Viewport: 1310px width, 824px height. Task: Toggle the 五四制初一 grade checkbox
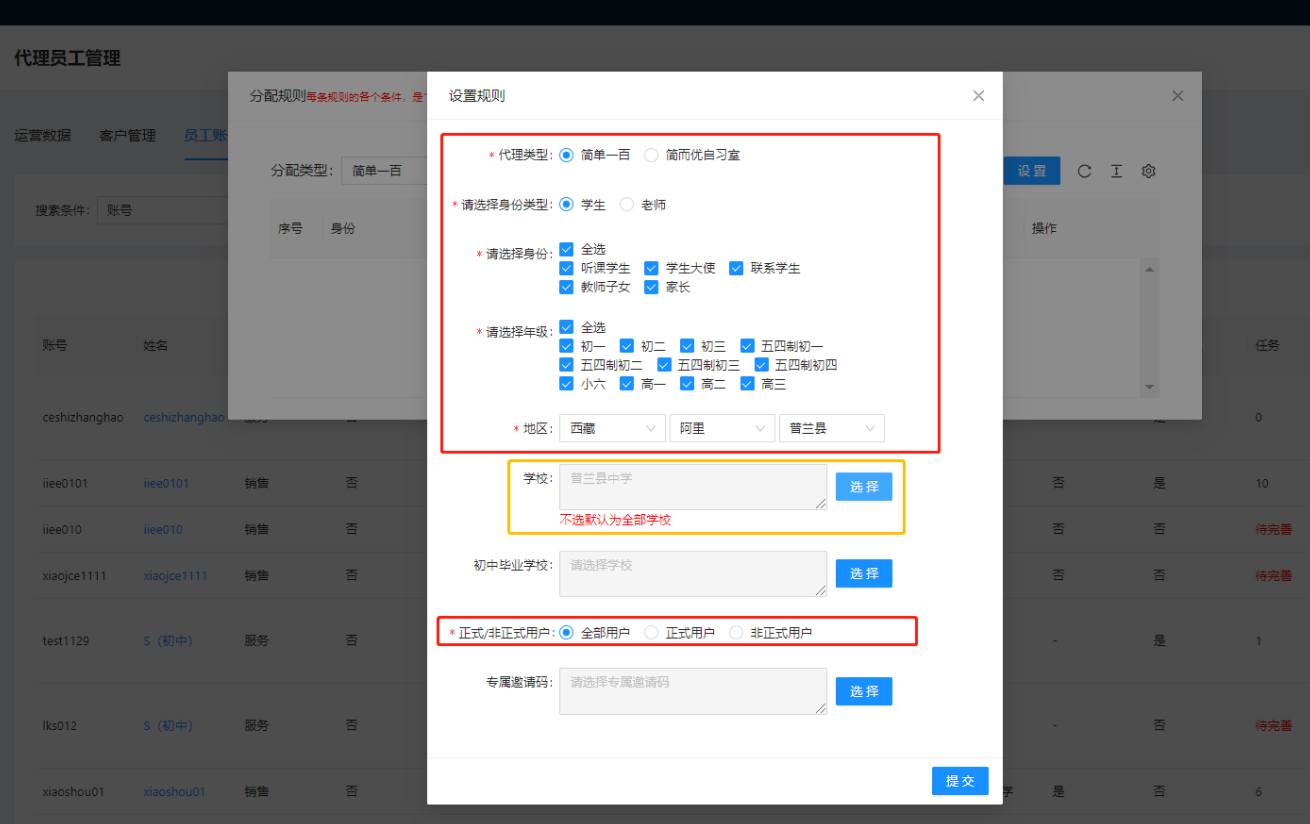(747, 346)
